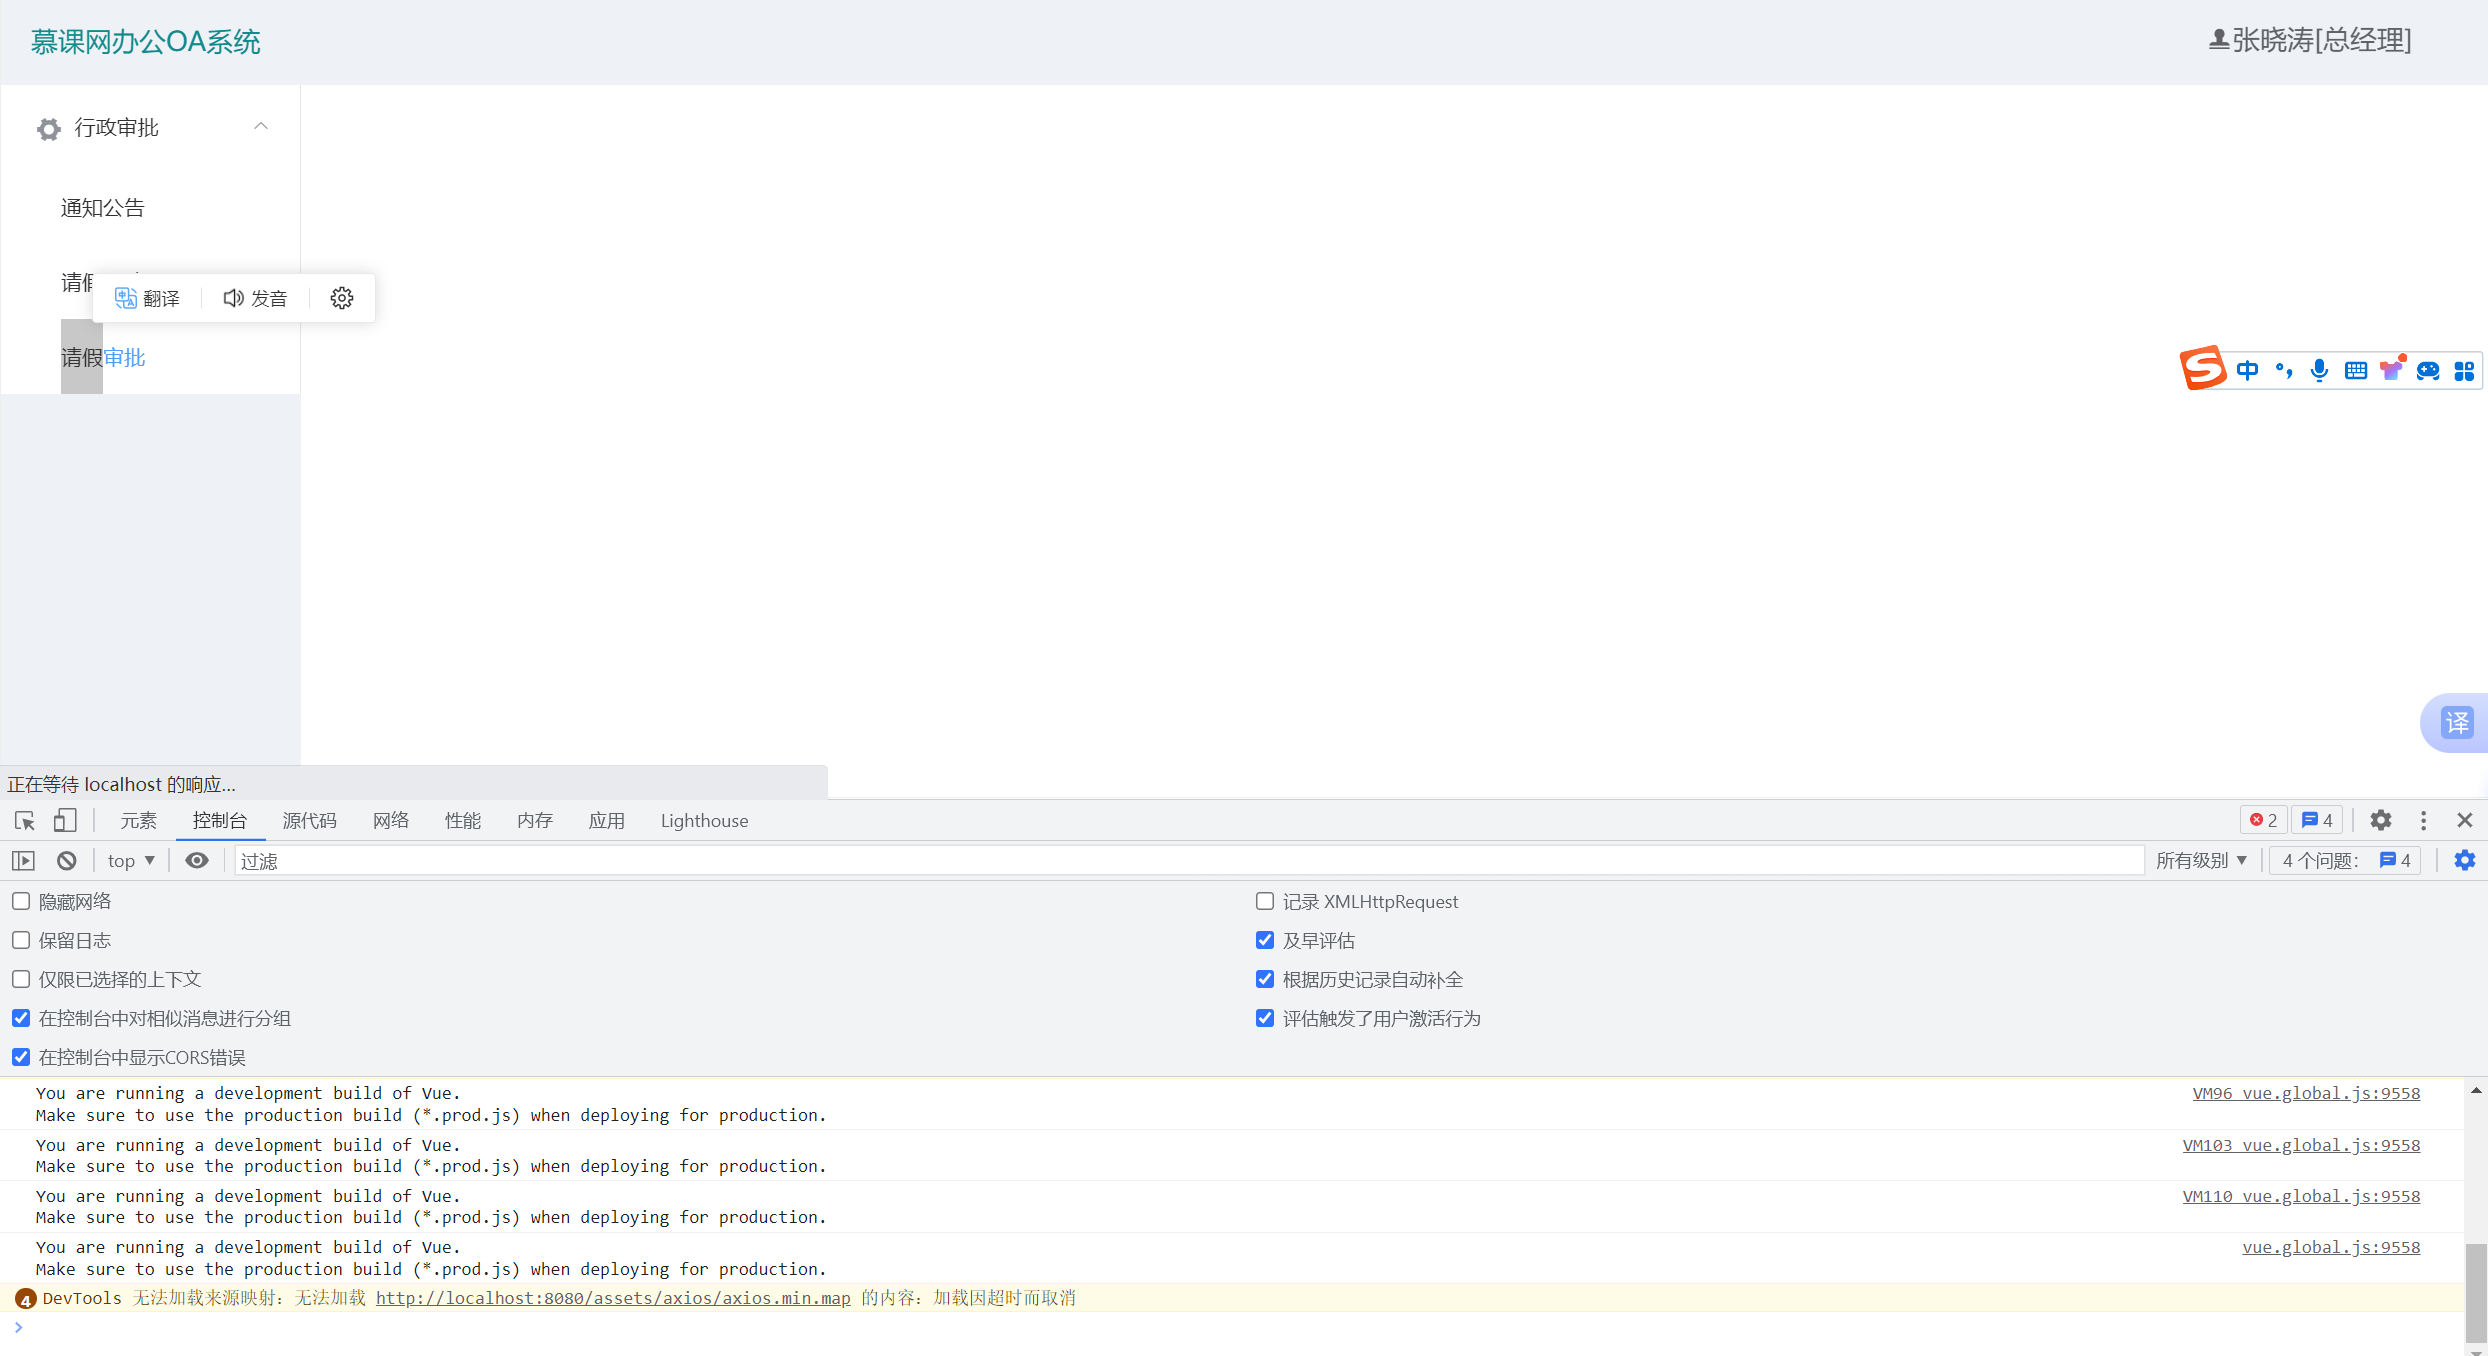Viewport: 2488px width, 1356px height.
Task: Enable the 记录 XMLHttpRequest checkbox
Action: click(1265, 901)
